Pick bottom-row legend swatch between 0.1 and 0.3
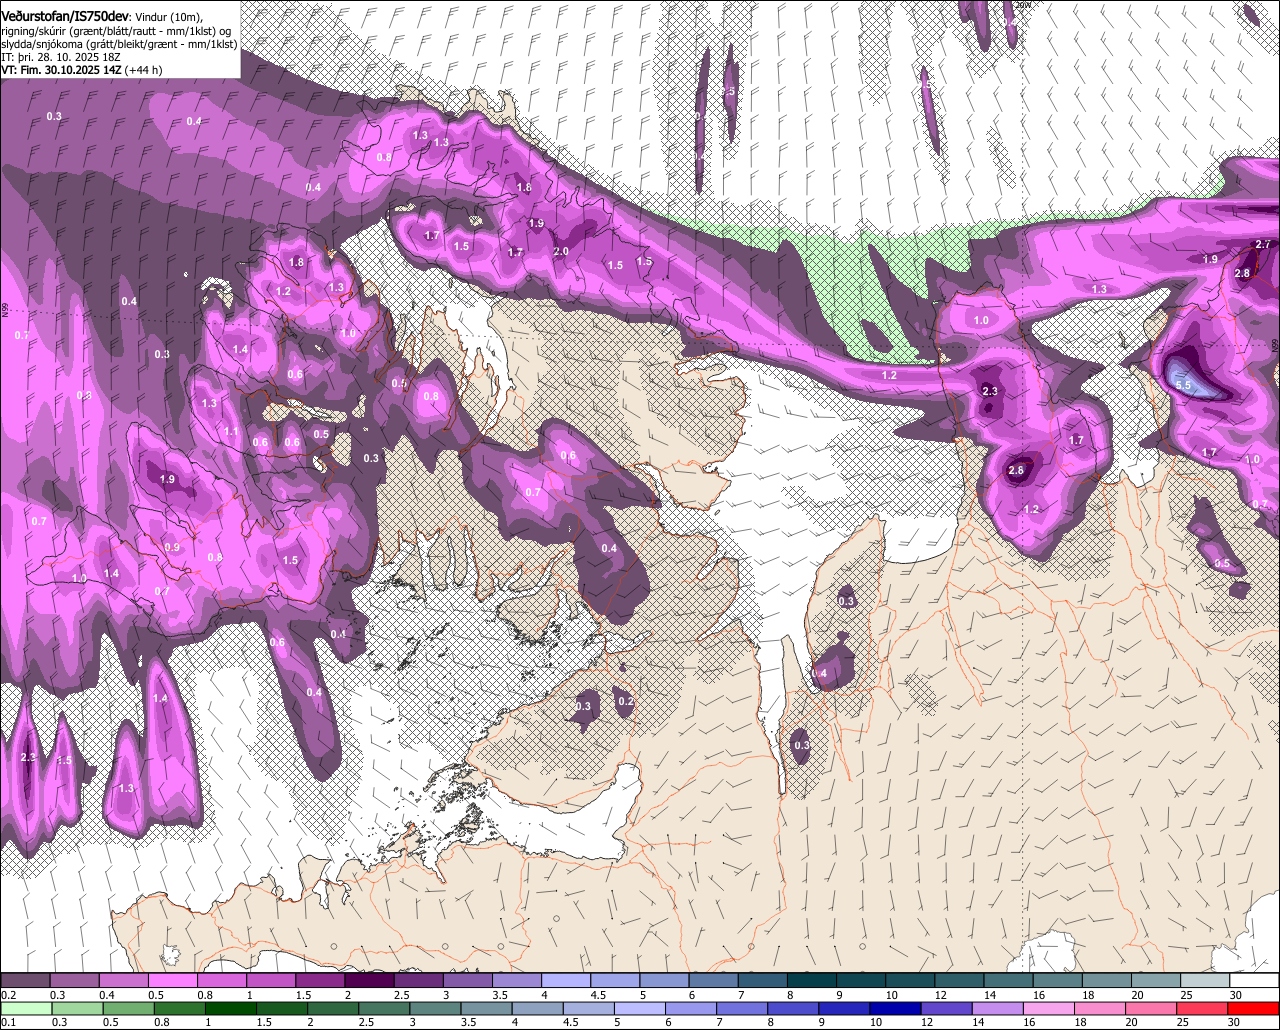The height and width of the screenshot is (1030, 1280). point(26,1008)
